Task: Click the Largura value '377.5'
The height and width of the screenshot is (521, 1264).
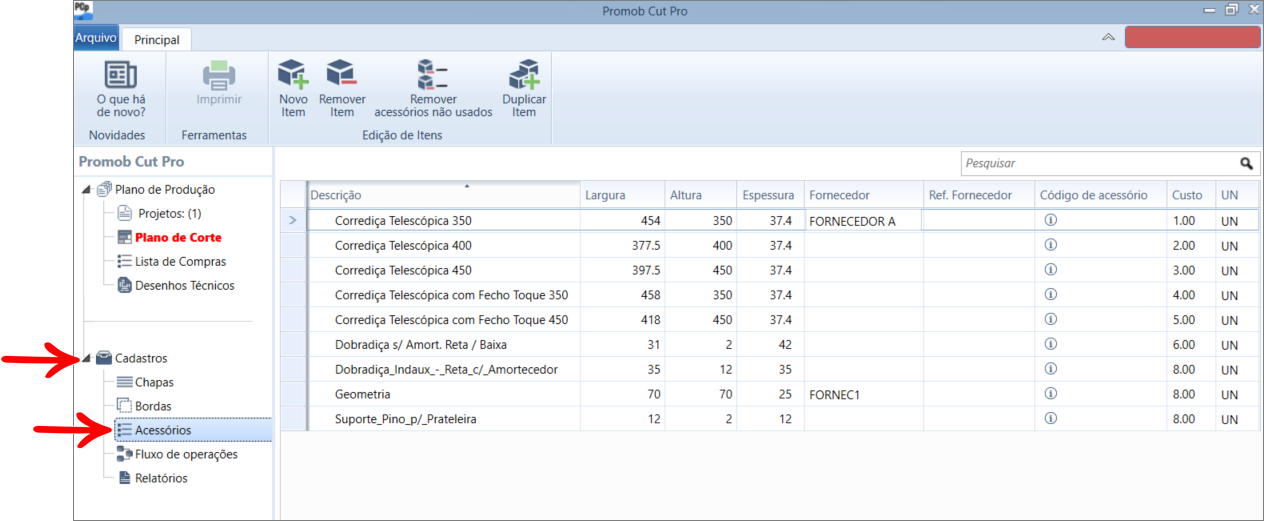Action: [x=622, y=245]
